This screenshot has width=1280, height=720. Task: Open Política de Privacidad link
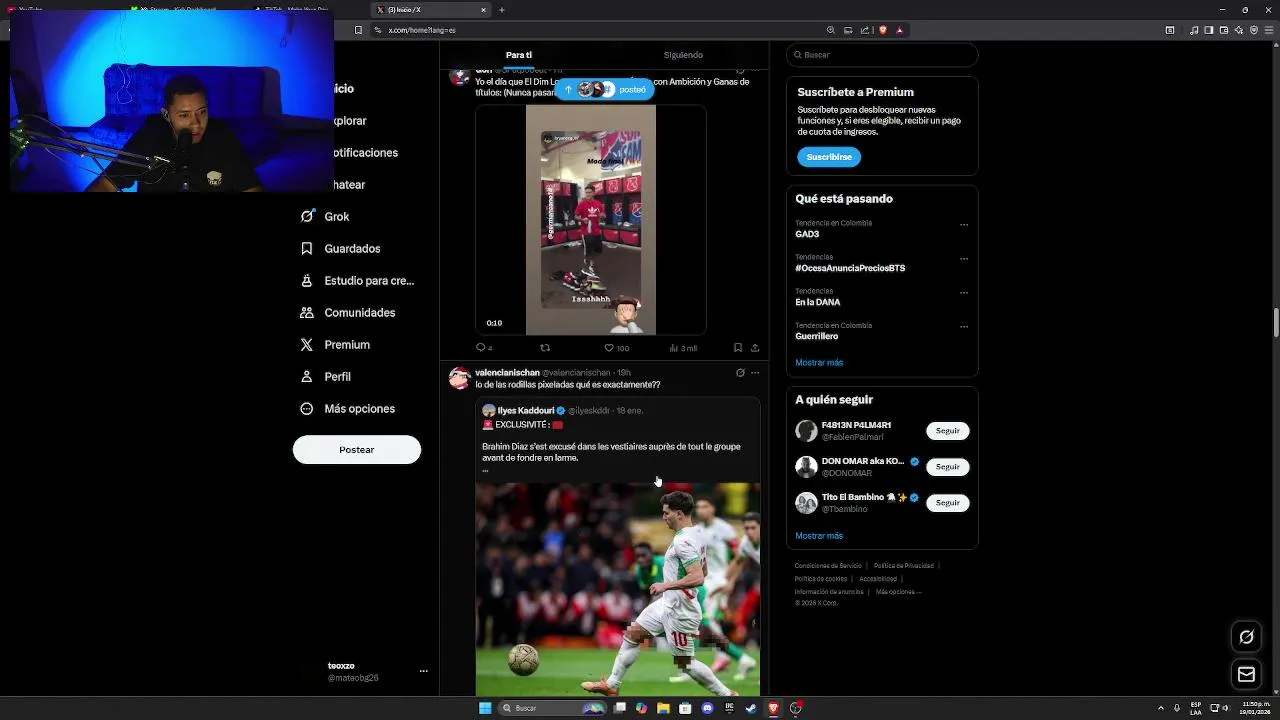[905, 566]
